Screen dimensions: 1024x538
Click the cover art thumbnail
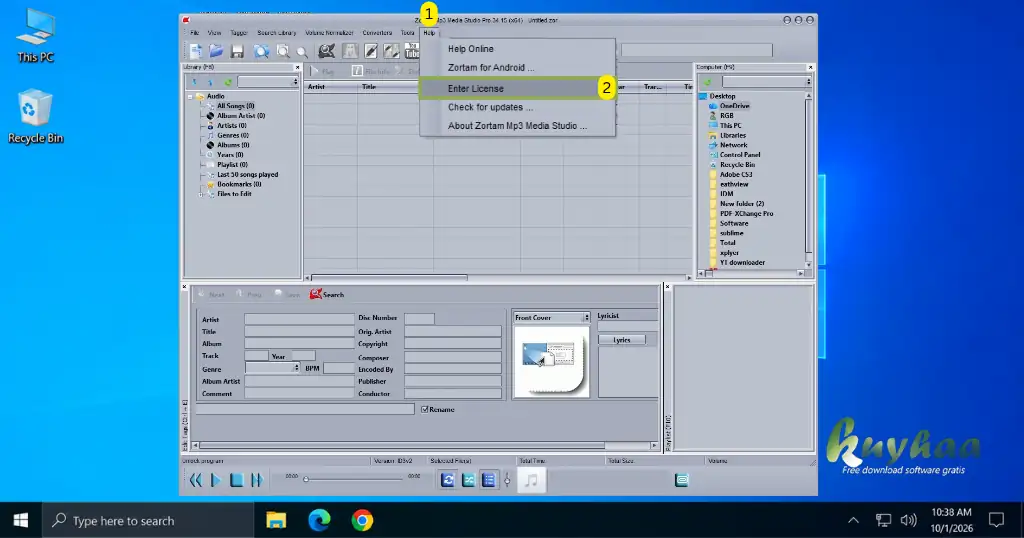pos(551,360)
